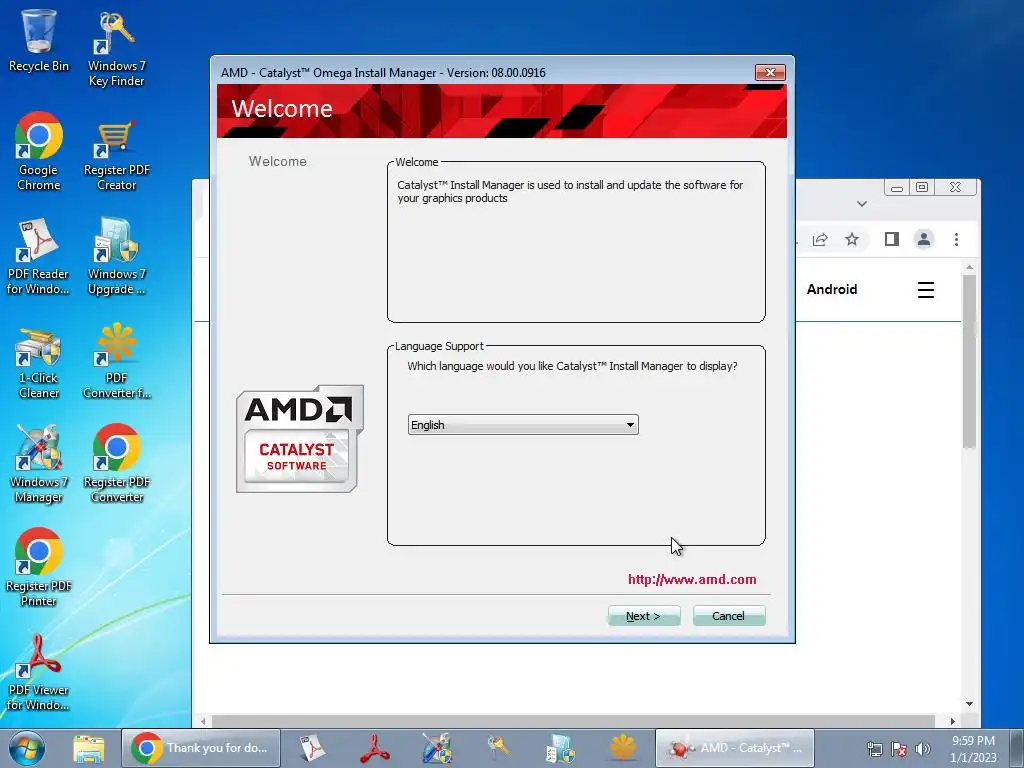1024x768 pixels.
Task: Click Chrome horizontal scrollbar right arrow
Action: coord(953,721)
